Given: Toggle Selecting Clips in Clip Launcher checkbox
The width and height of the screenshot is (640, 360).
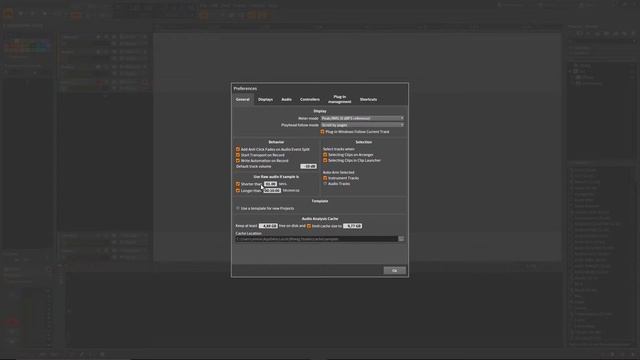Looking at the screenshot, I should tap(325, 160).
